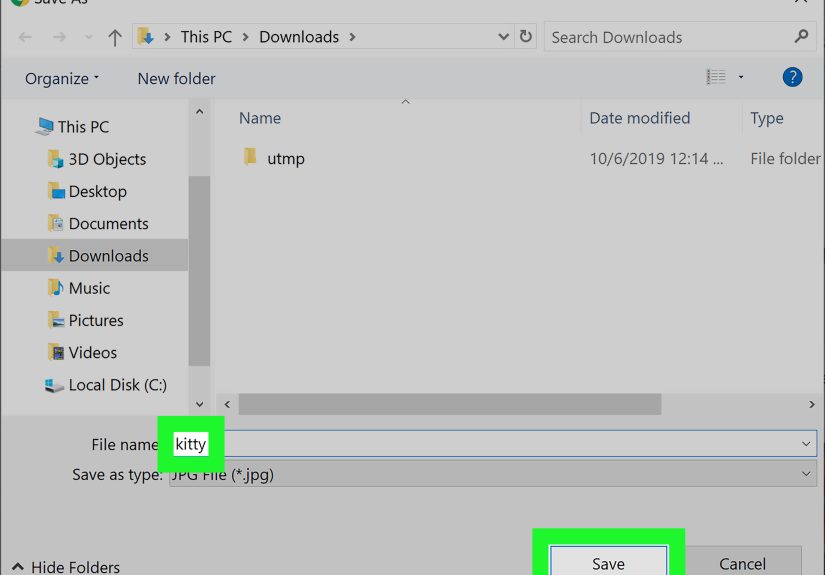
Task: Select This PC in the address path
Action: point(206,37)
